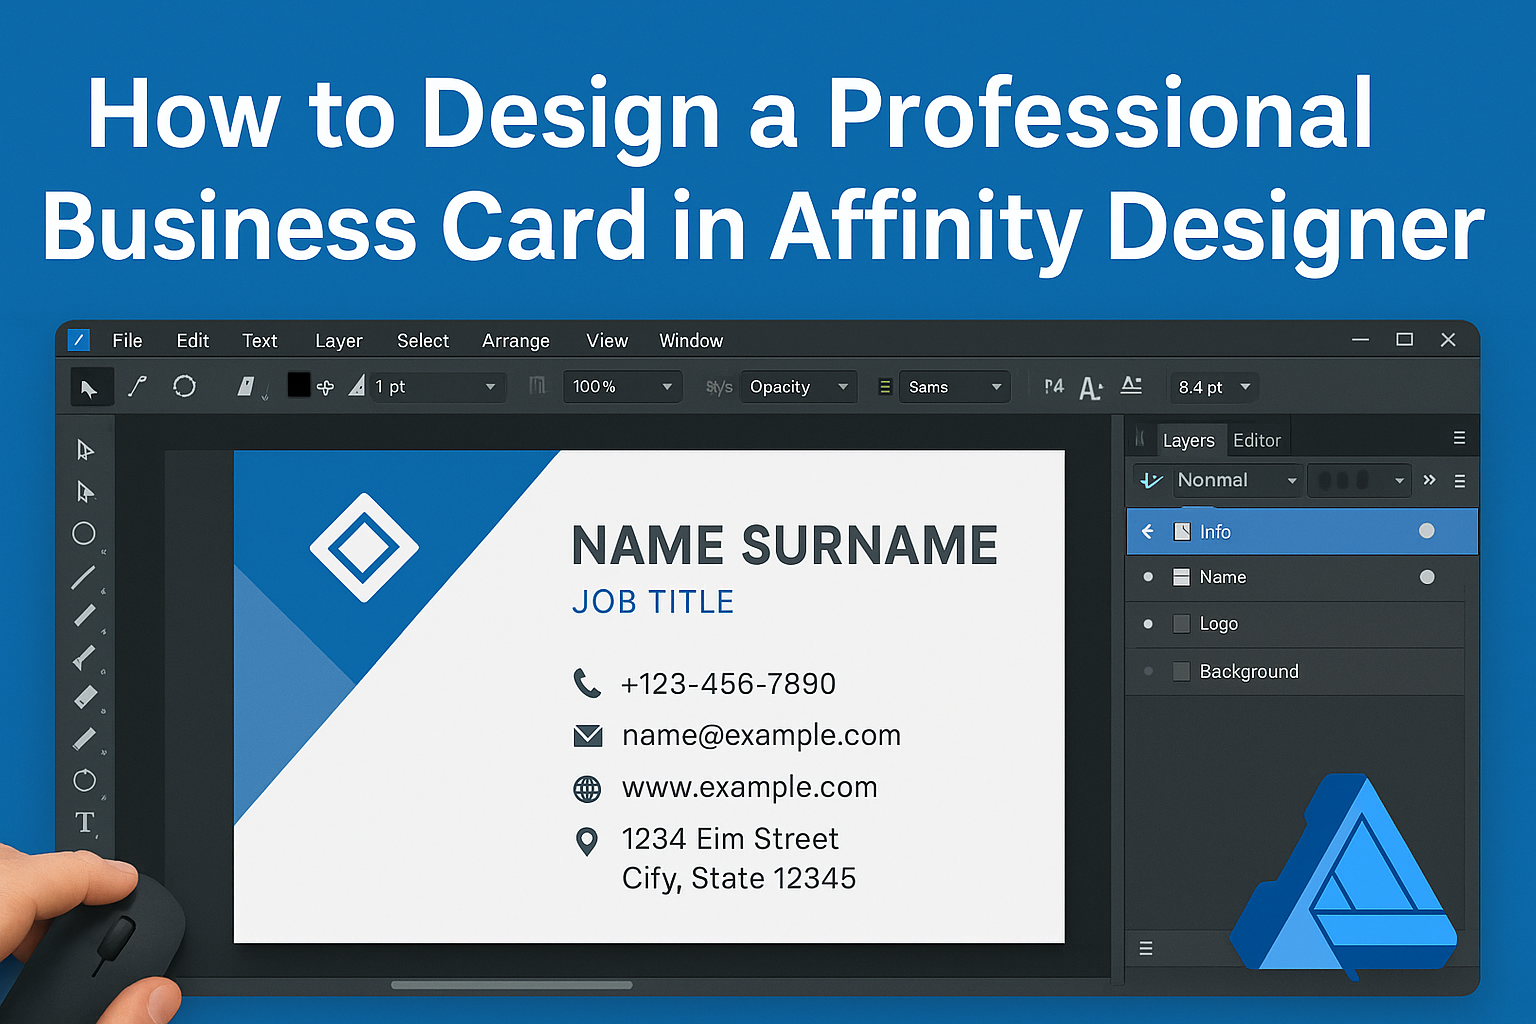Image resolution: width=1536 pixels, height=1024 pixels.
Task: Click the back arrow on Info layer row
Action: click(1148, 532)
